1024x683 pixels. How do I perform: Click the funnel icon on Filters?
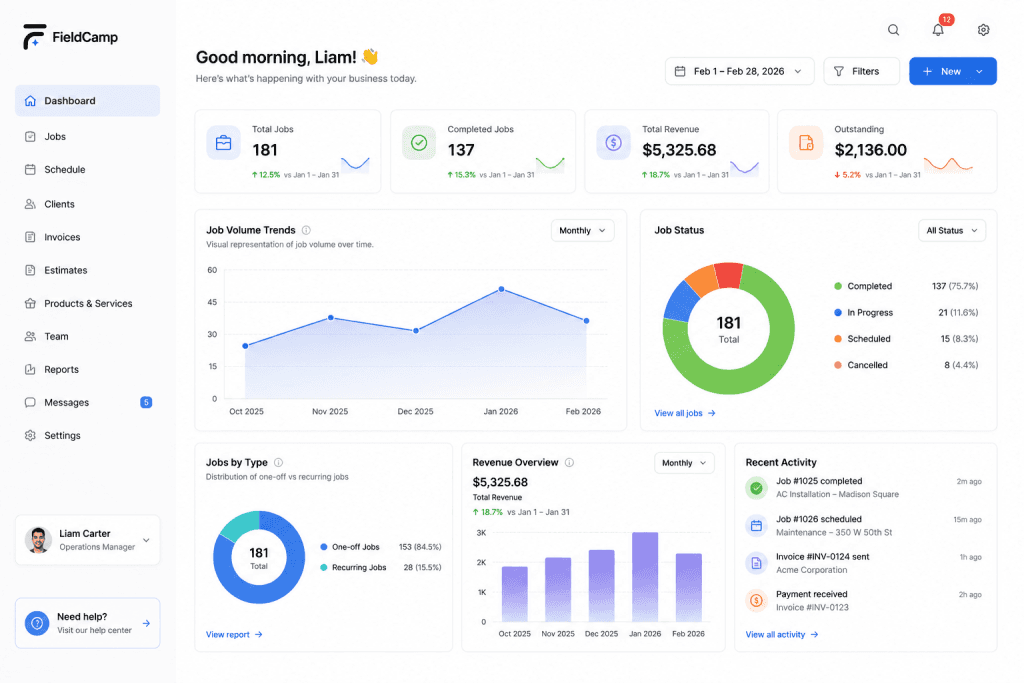coord(839,71)
